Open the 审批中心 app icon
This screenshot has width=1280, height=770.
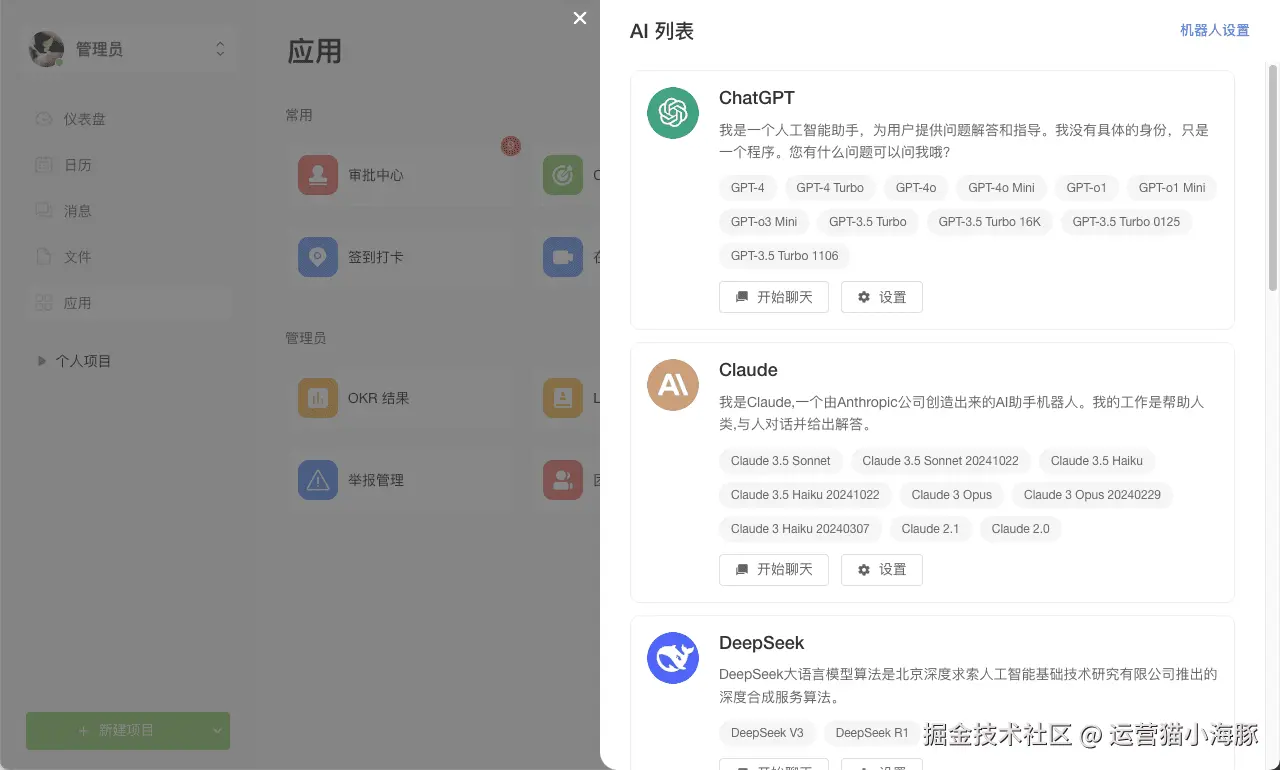click(318, 175)
